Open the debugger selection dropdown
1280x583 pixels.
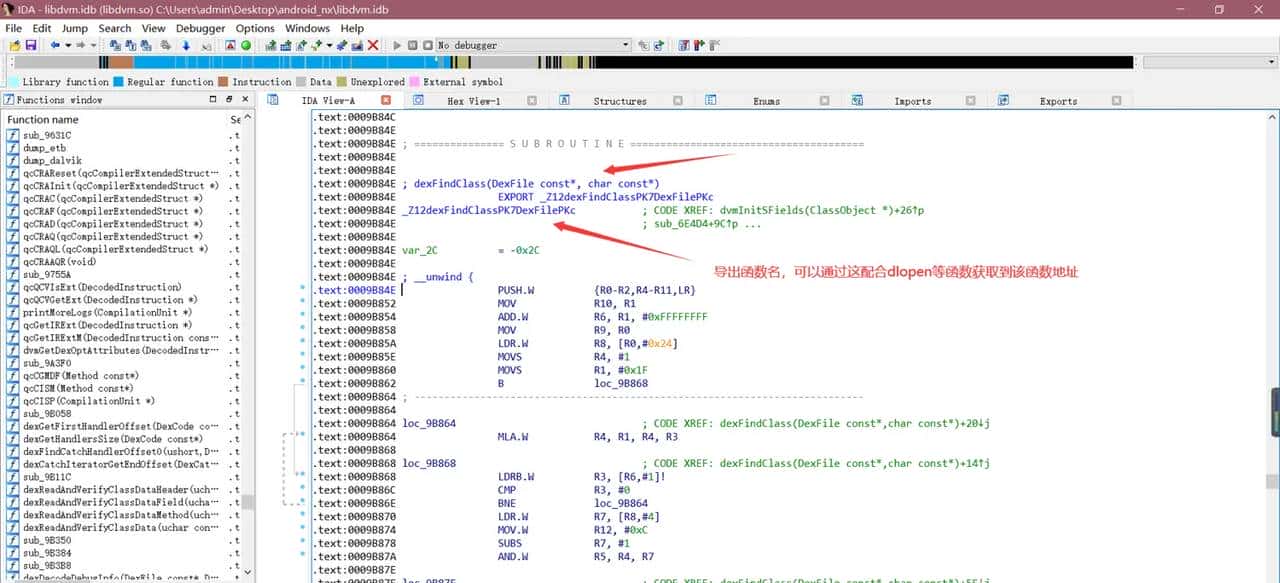point(626,45)
